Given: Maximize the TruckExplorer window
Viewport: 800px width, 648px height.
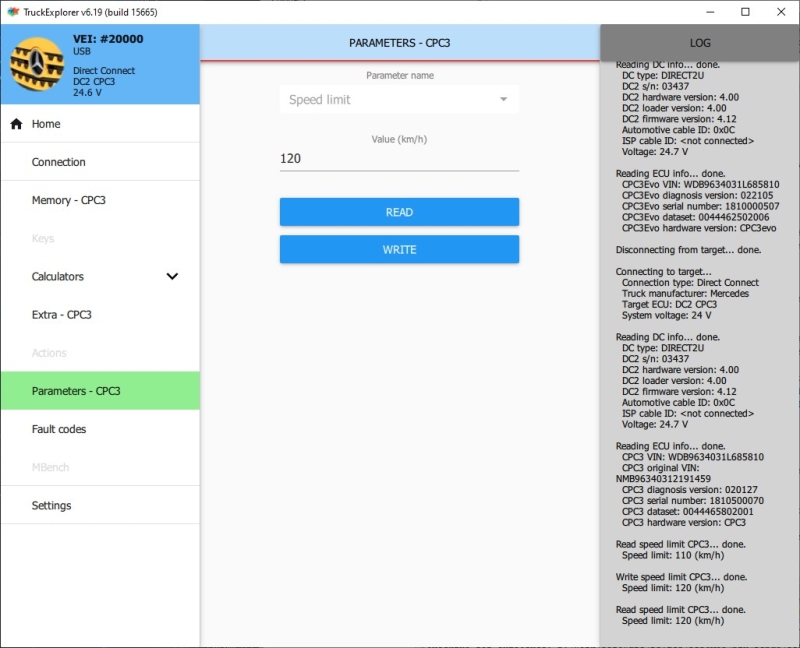Looking at the screenshot, I should [745, 12].
